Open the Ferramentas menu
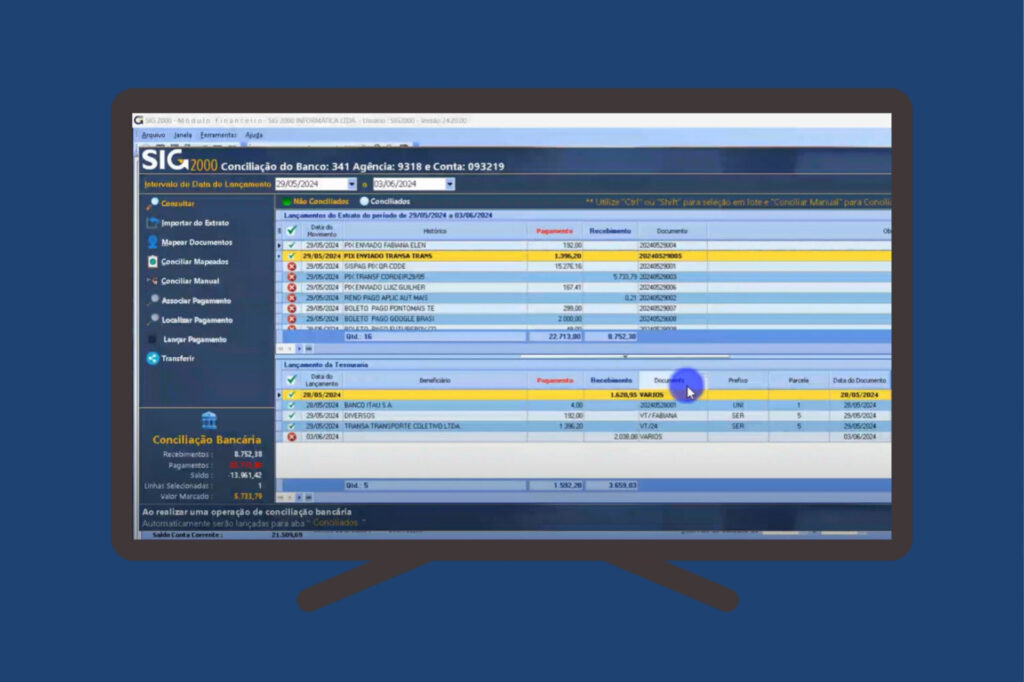The height and width of the screenshot is (682, 1024). [x=218, y=135]
